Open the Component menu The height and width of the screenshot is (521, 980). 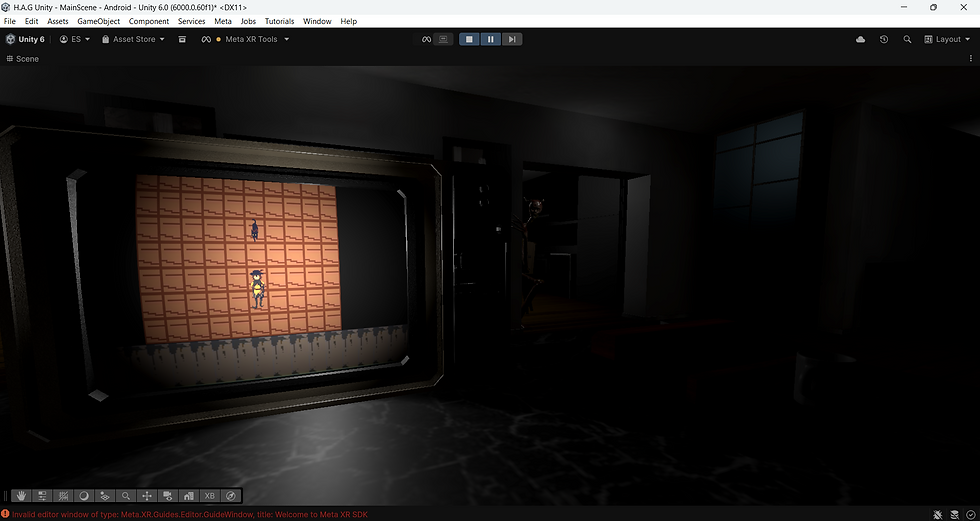coord(149,21)
